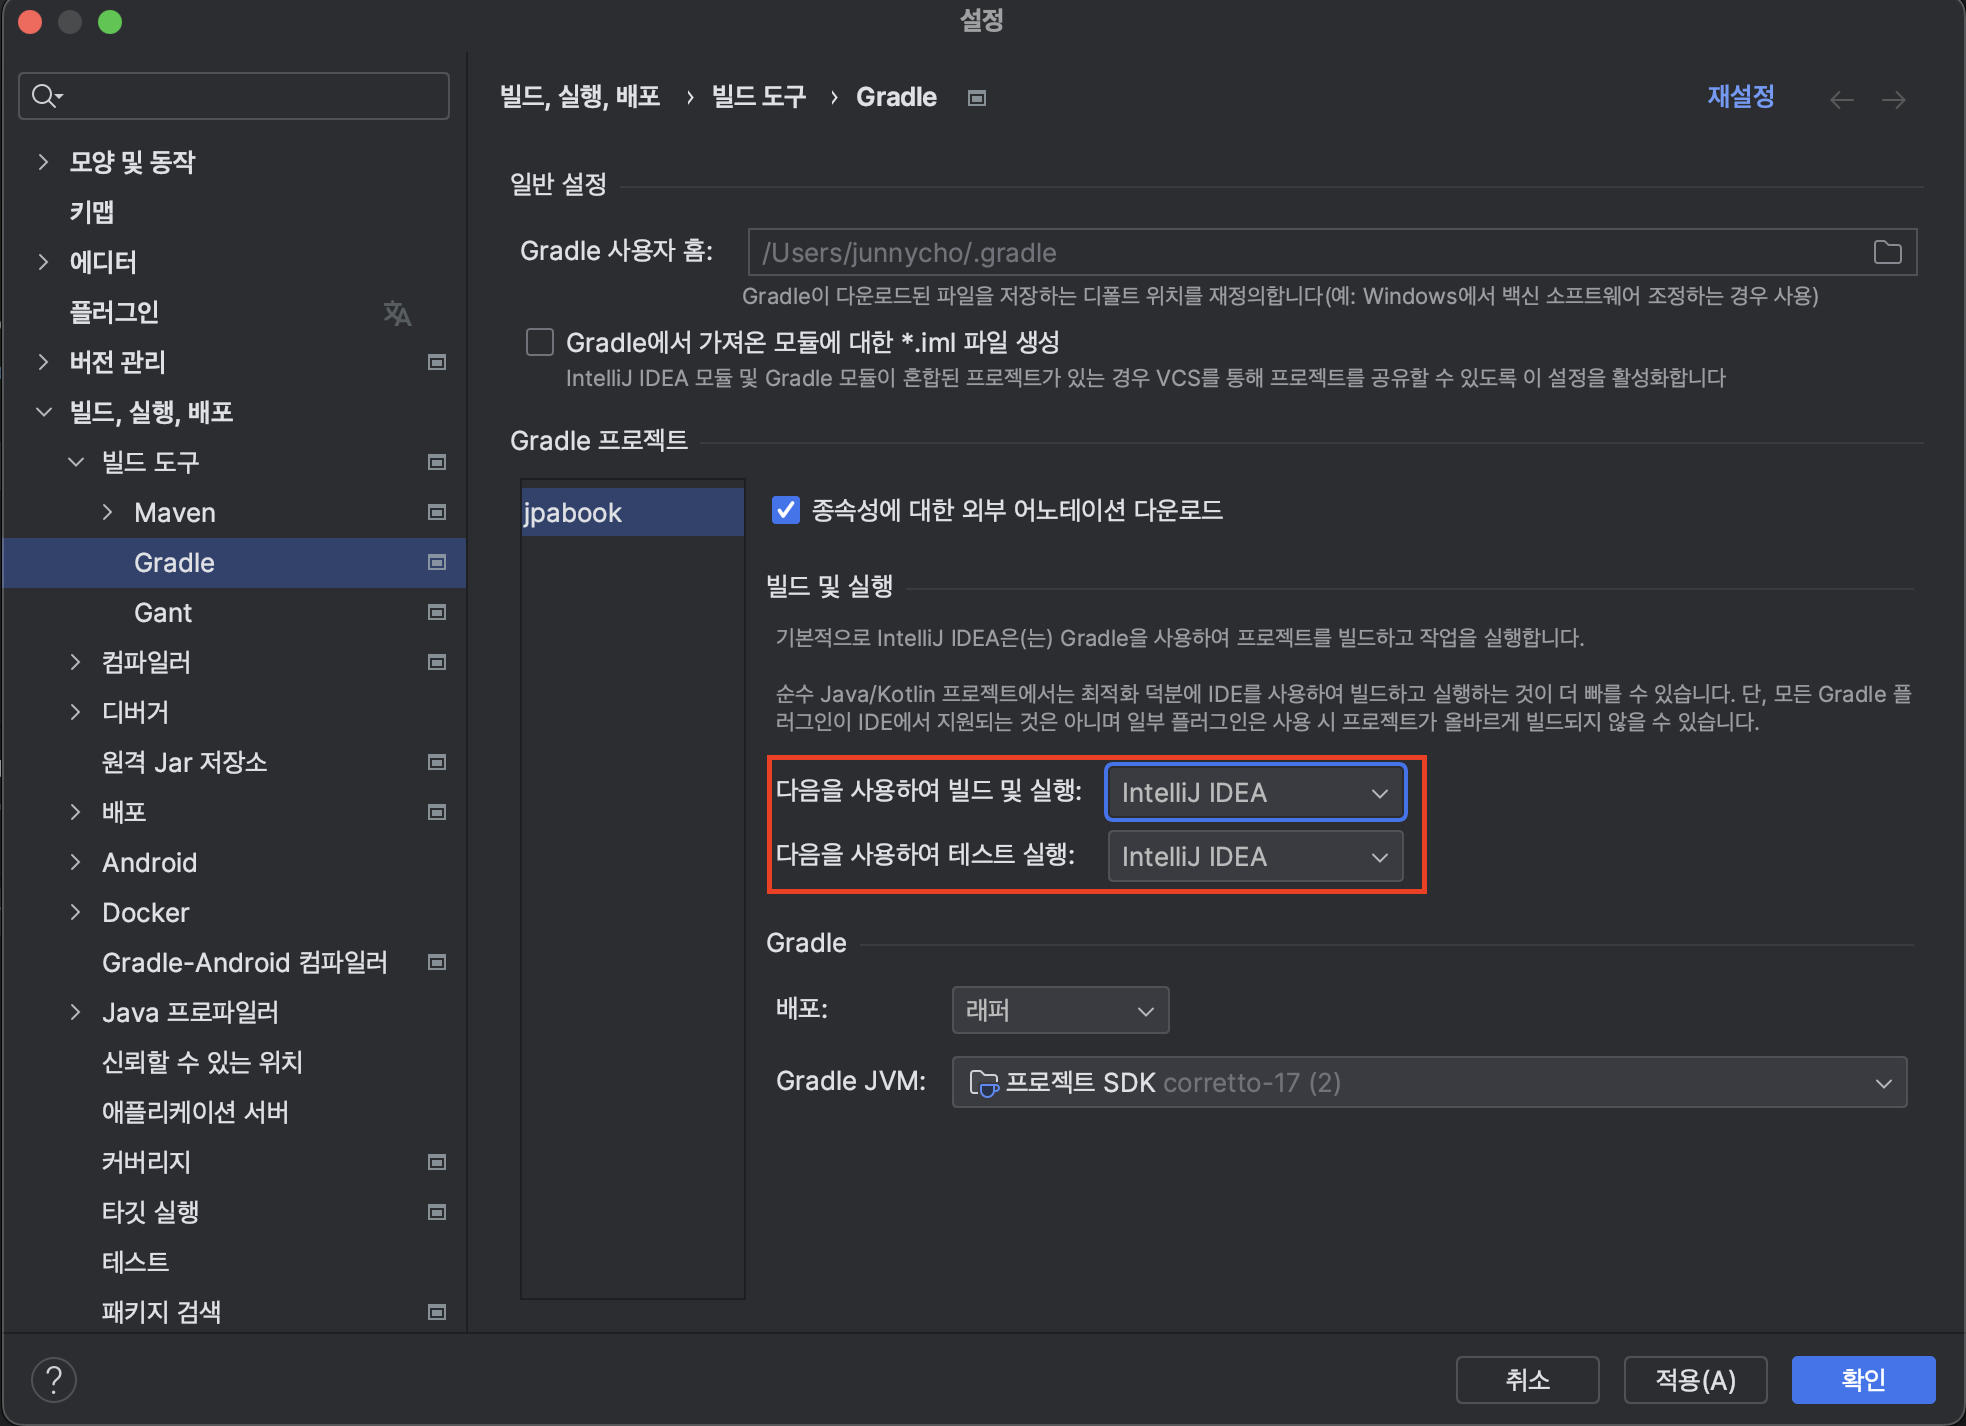Click the search magnifier icon in settings
1966x1426 pixels.
tap(45, 96)
